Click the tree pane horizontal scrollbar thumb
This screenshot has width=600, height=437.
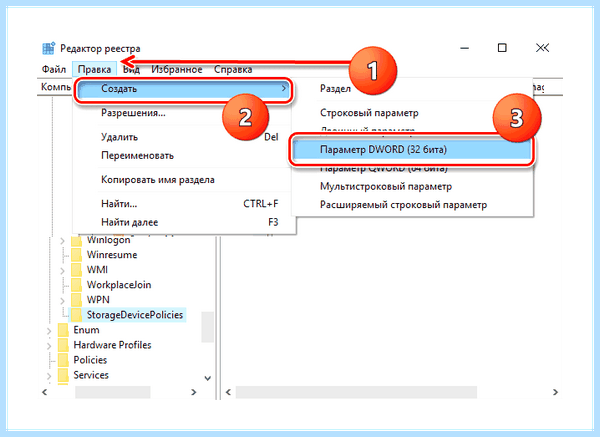click(112, 392)
